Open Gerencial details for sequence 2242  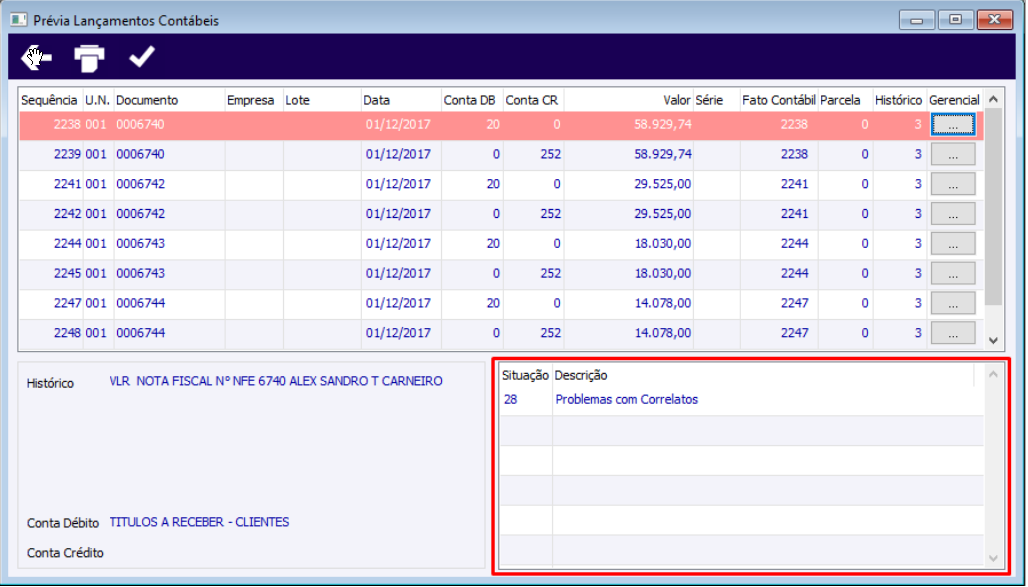[x=953, y=214]
